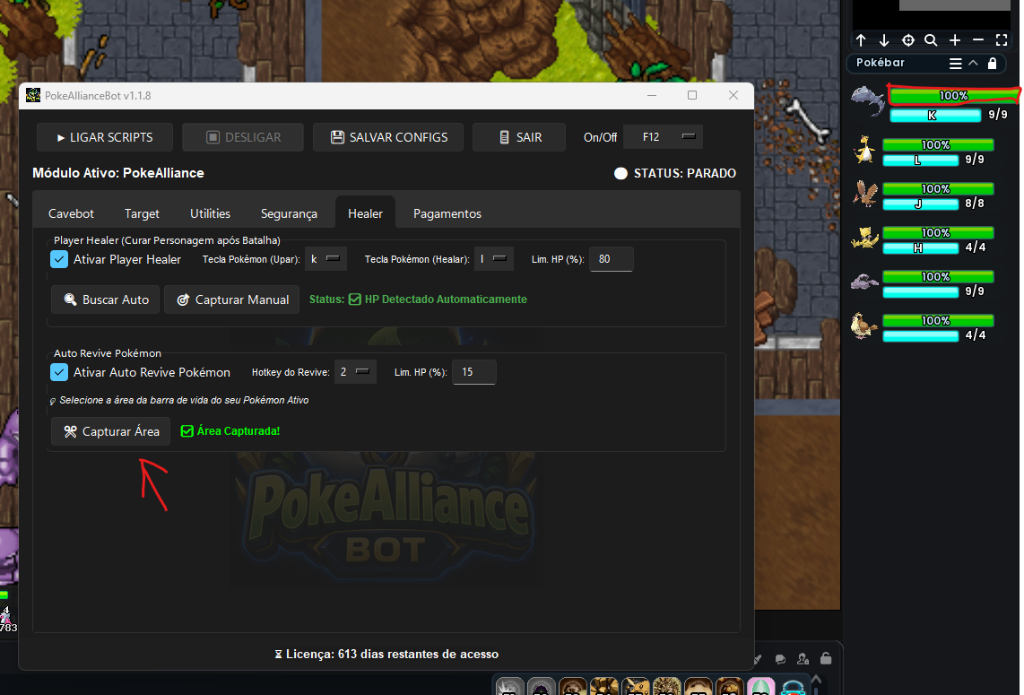Click the 100% HP bar above L hotkey
The width and height of the screenshot is (1024, 695).
tap(938, 144)
